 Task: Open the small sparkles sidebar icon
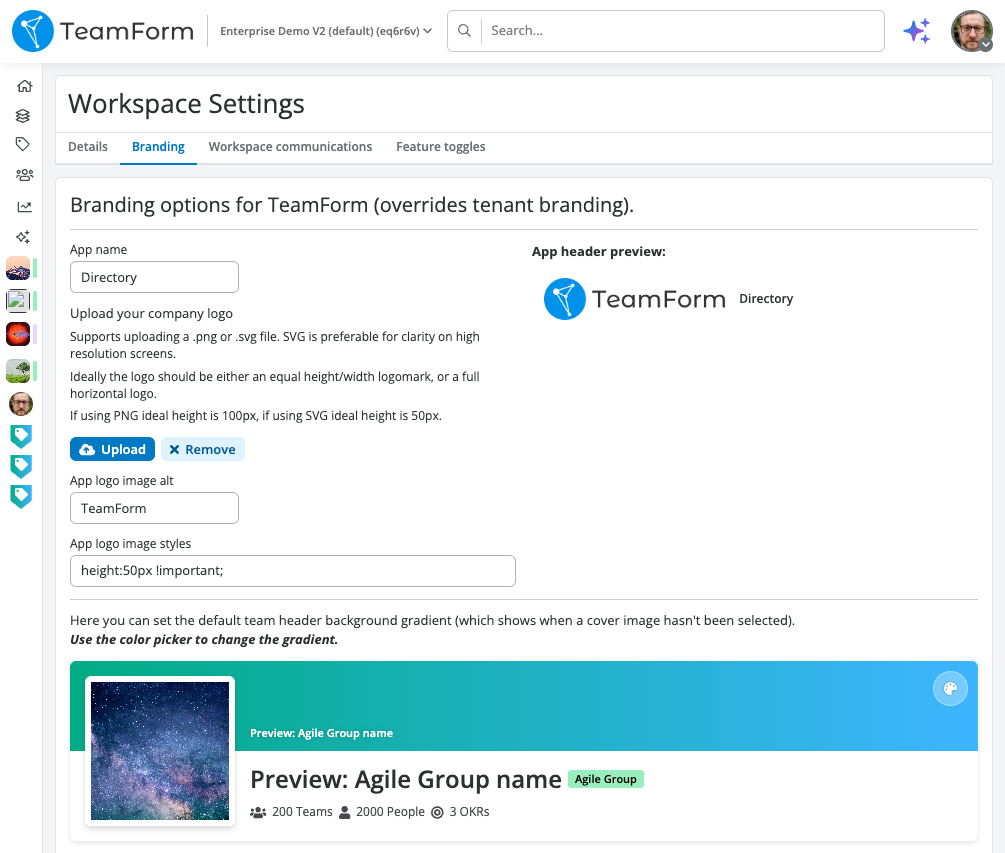point(23,237)
